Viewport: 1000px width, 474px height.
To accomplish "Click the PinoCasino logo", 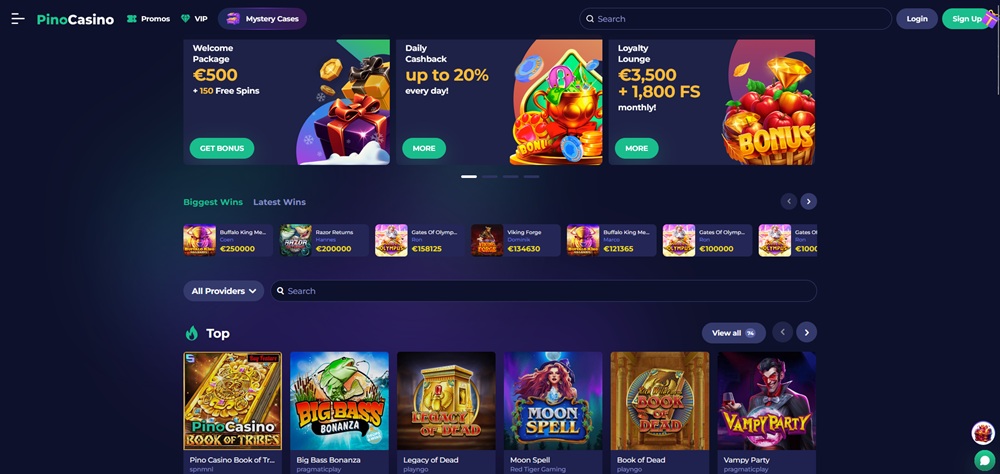I will [x=75, y=19].
